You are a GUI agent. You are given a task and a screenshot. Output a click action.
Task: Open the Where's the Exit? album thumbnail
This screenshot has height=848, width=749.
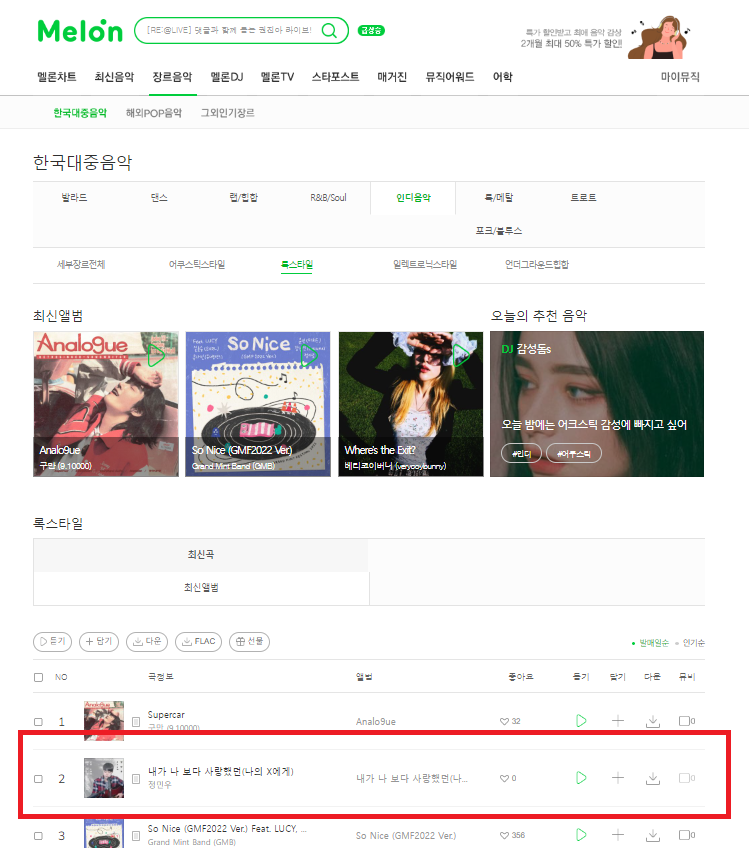click(410, 404)
